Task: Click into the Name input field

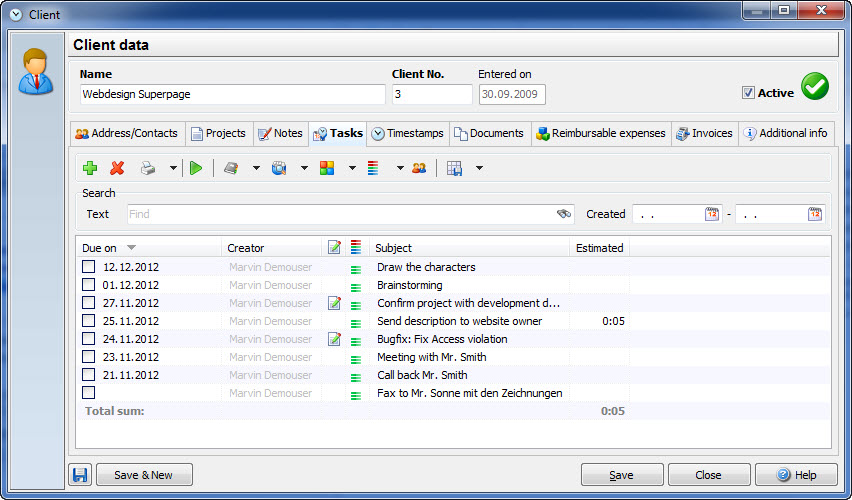Action: tap(233, 94)
